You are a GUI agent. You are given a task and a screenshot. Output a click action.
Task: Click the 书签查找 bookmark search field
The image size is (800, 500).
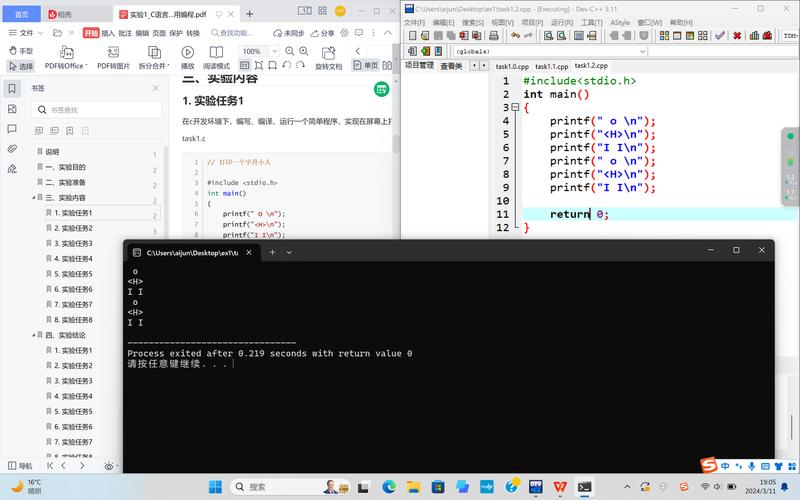click(x=94, y=109)
